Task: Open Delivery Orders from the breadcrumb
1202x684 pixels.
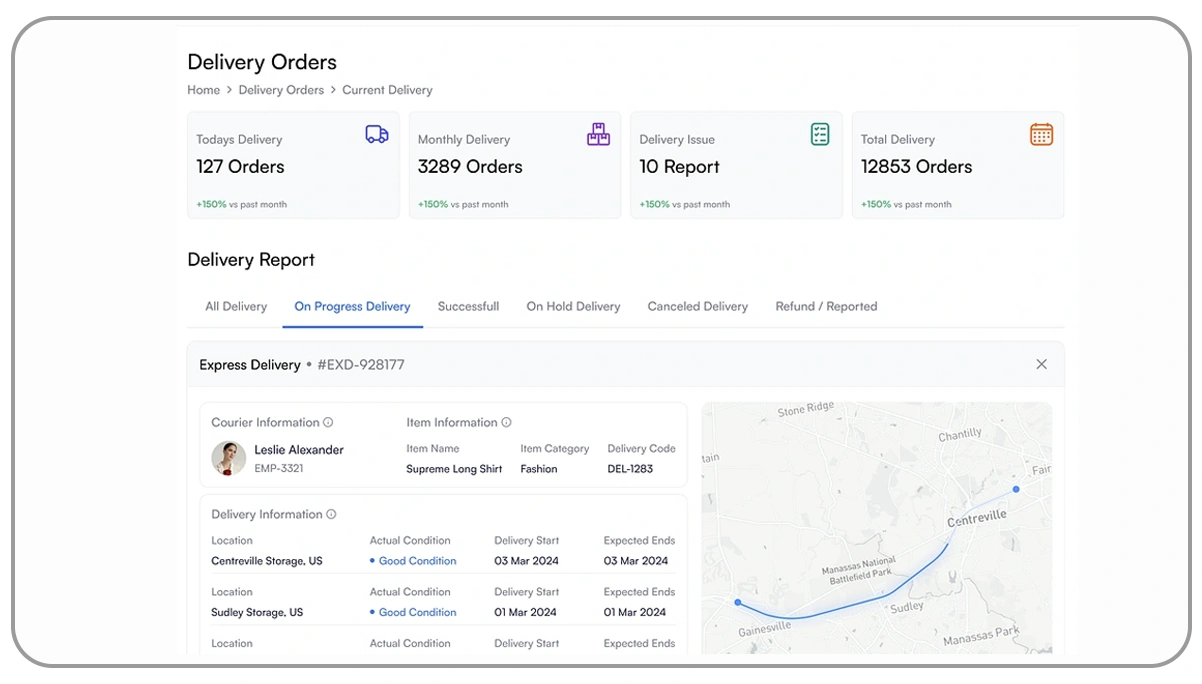Action: pos(281,90)
